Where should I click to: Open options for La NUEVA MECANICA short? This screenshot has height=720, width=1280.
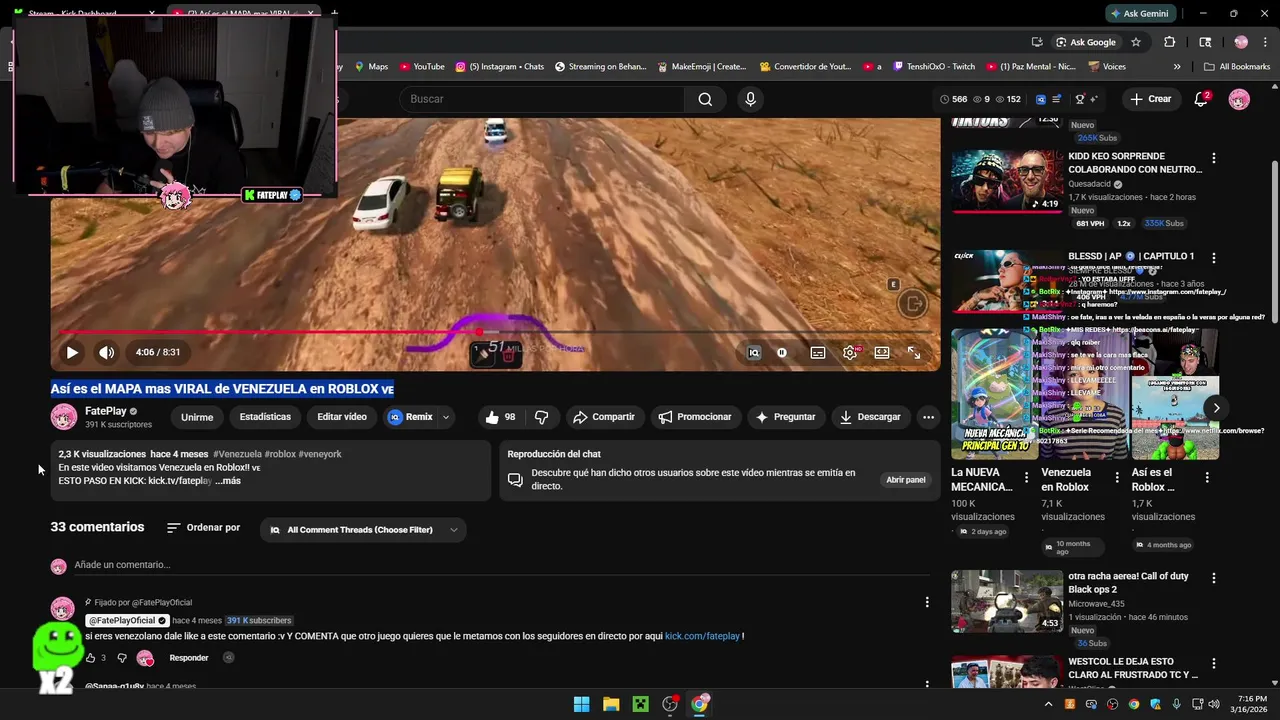click(x=1026, y=478)
